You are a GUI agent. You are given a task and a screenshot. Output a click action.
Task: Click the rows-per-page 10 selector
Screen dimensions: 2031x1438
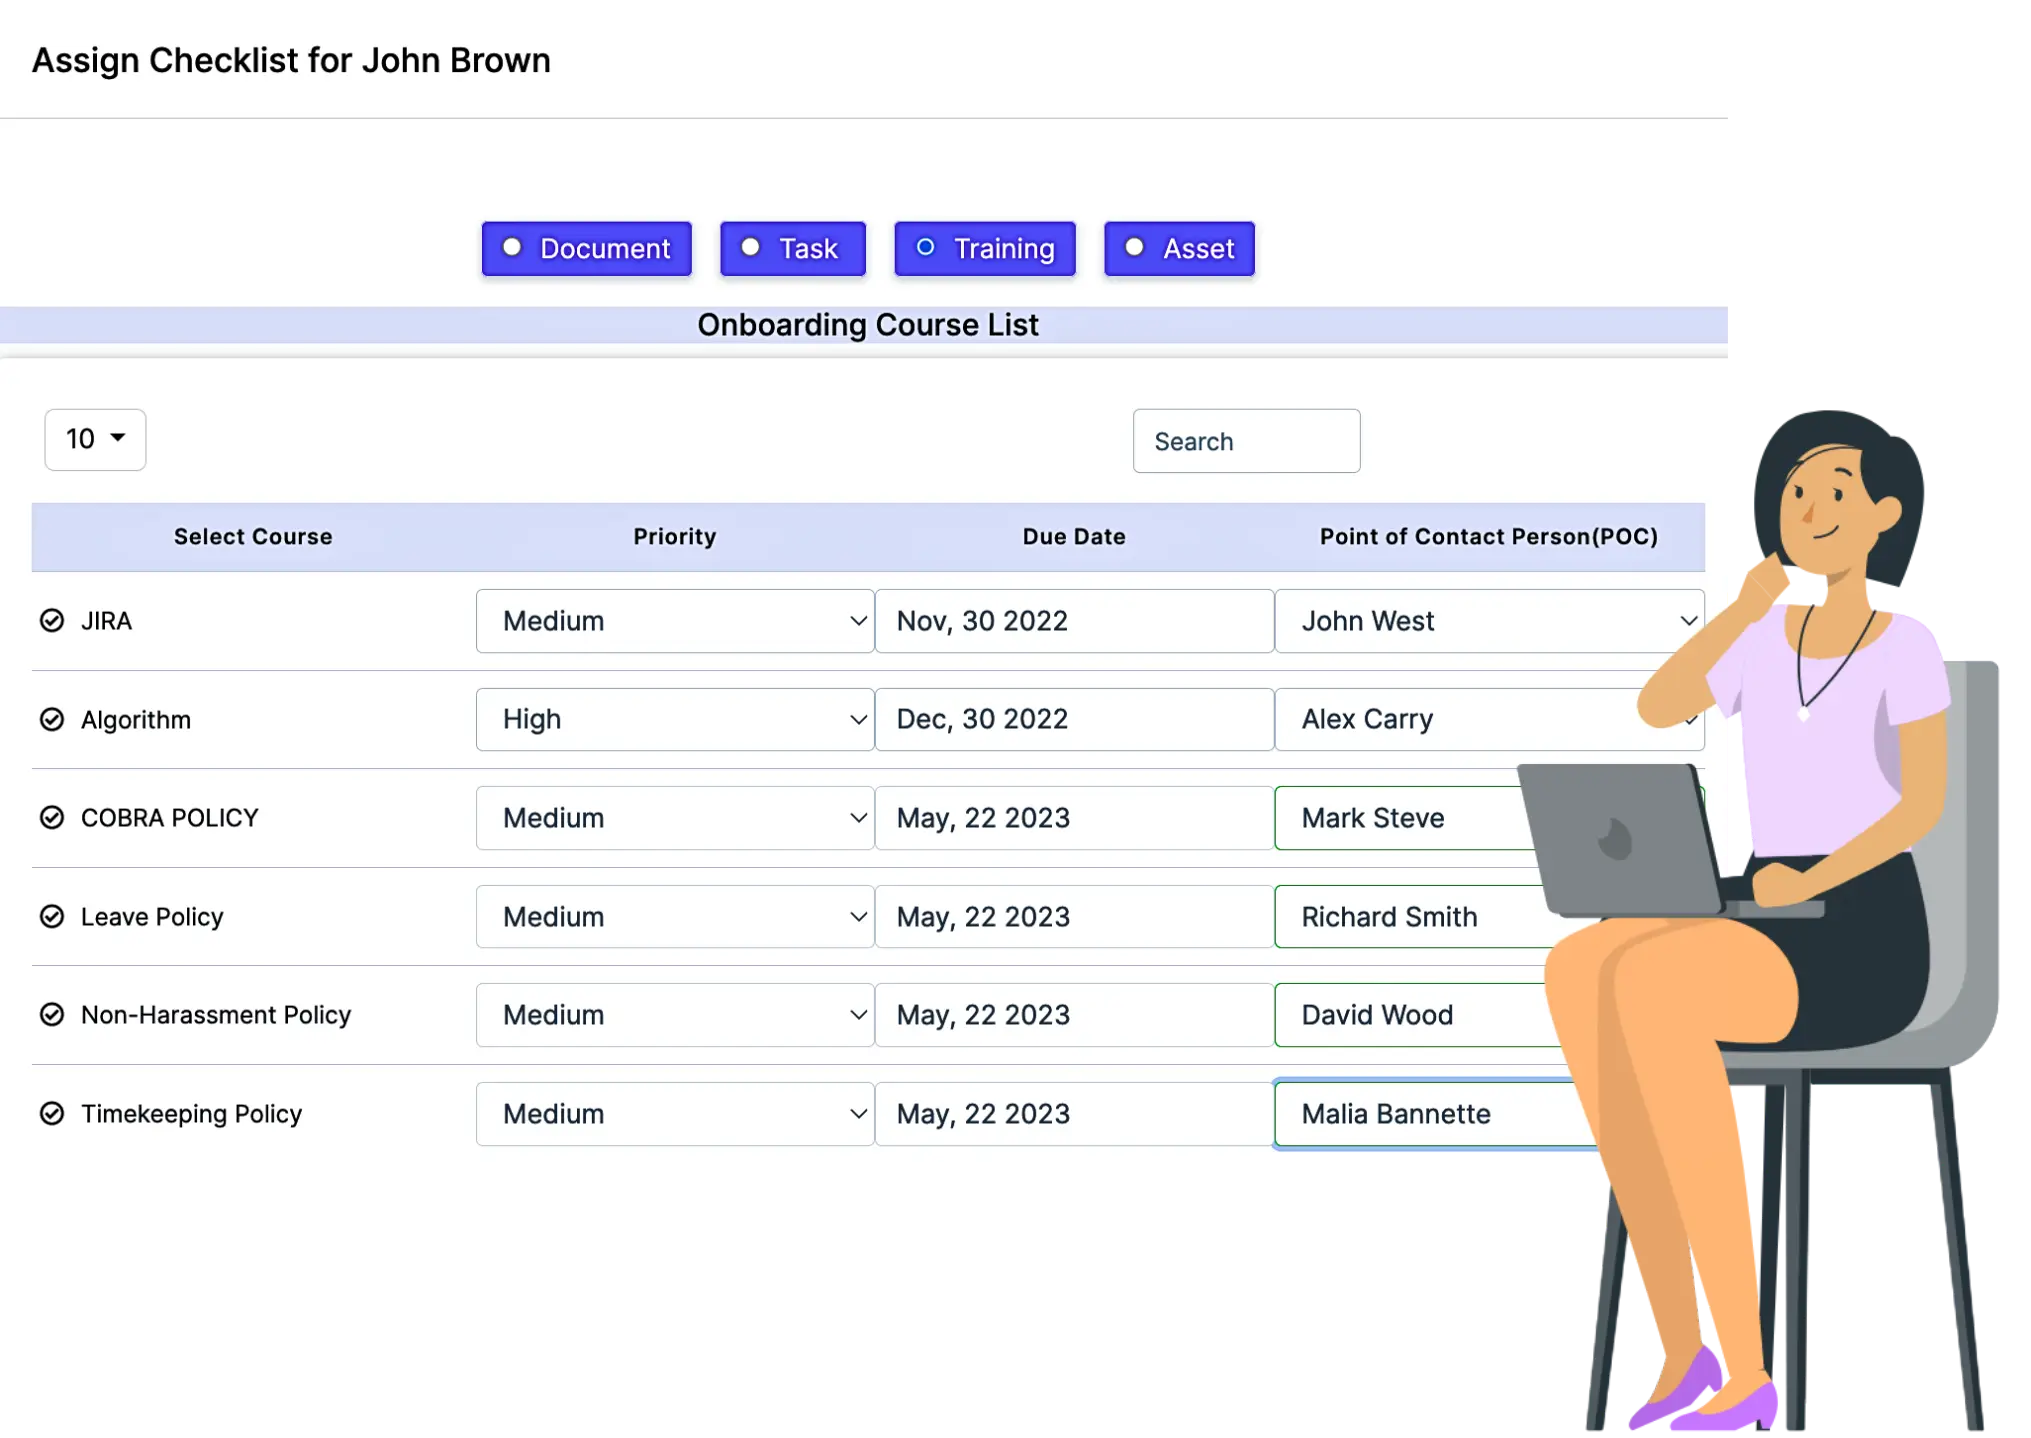pos(95,439)
